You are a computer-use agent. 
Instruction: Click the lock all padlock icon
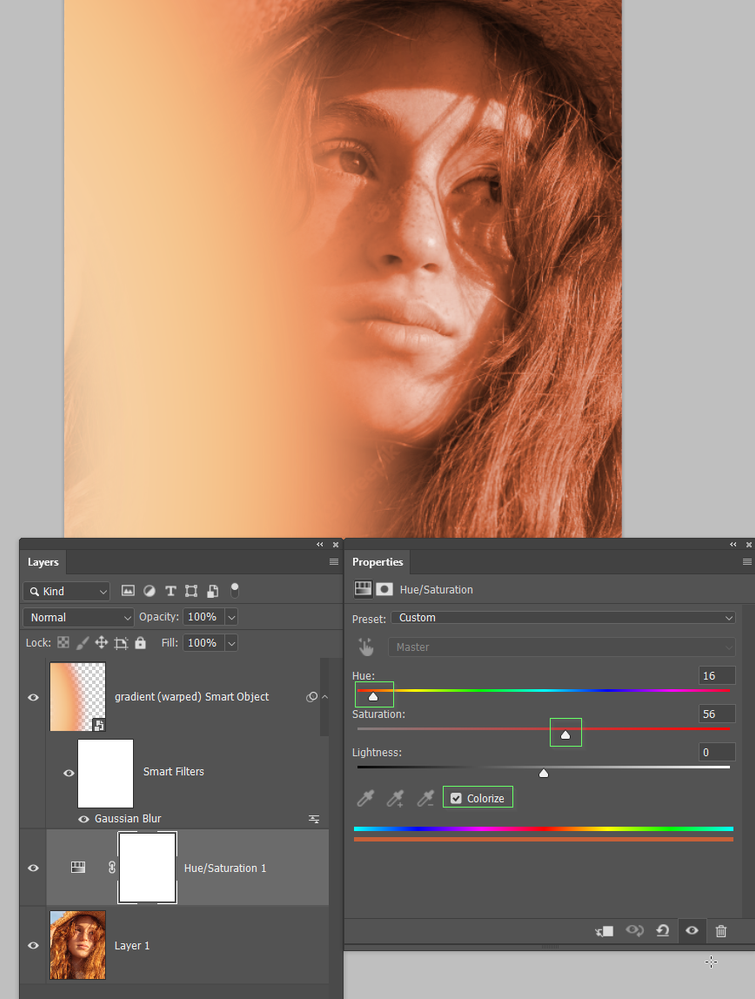coord(140,643)
